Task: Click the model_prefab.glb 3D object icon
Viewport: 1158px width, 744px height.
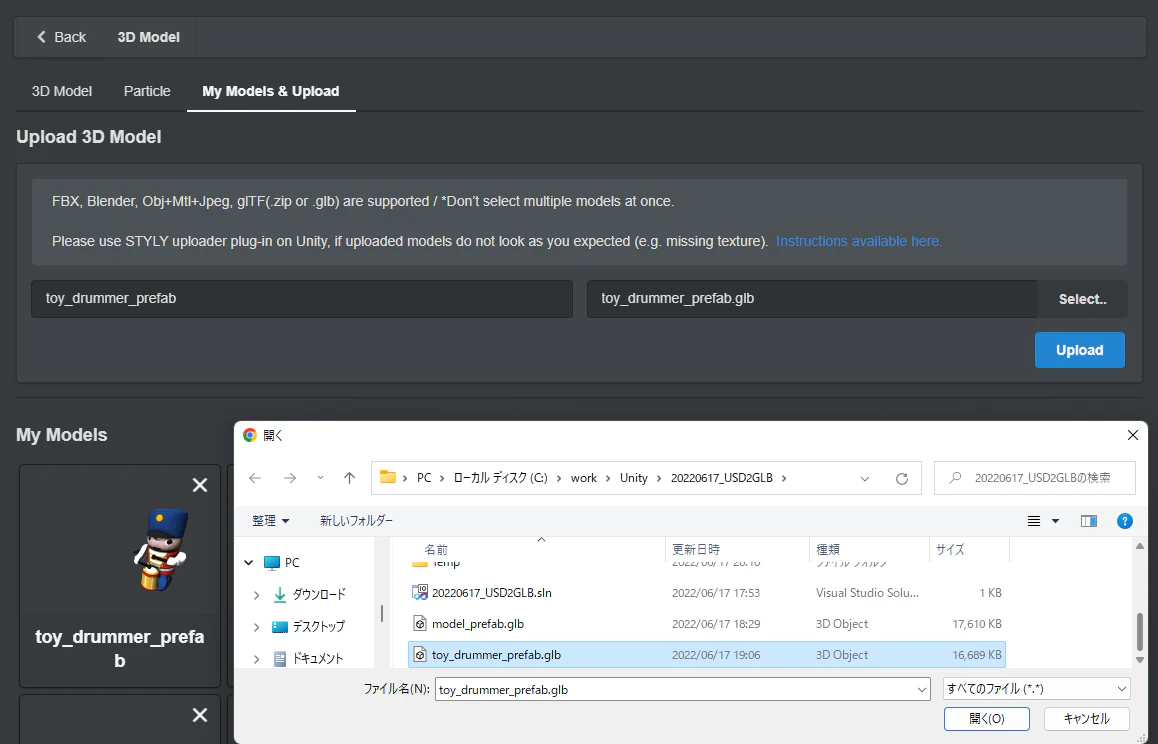Action: [x=419, y=624]
